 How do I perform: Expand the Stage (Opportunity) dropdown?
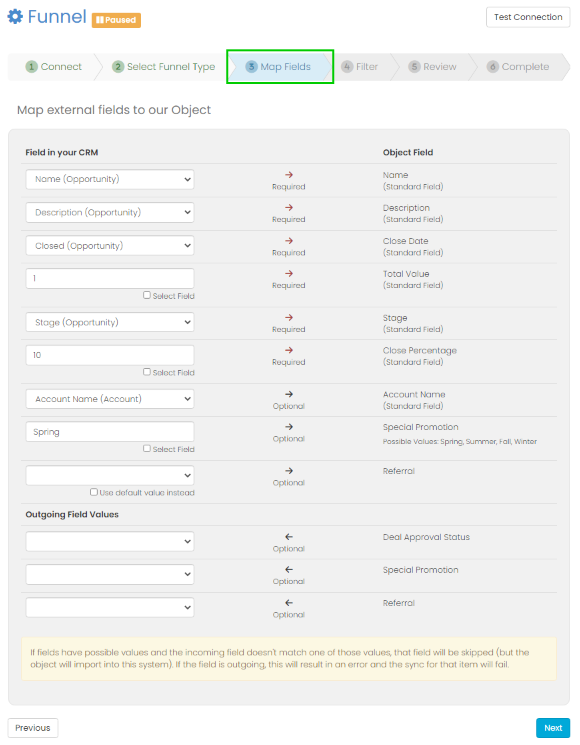coord(110,322)
